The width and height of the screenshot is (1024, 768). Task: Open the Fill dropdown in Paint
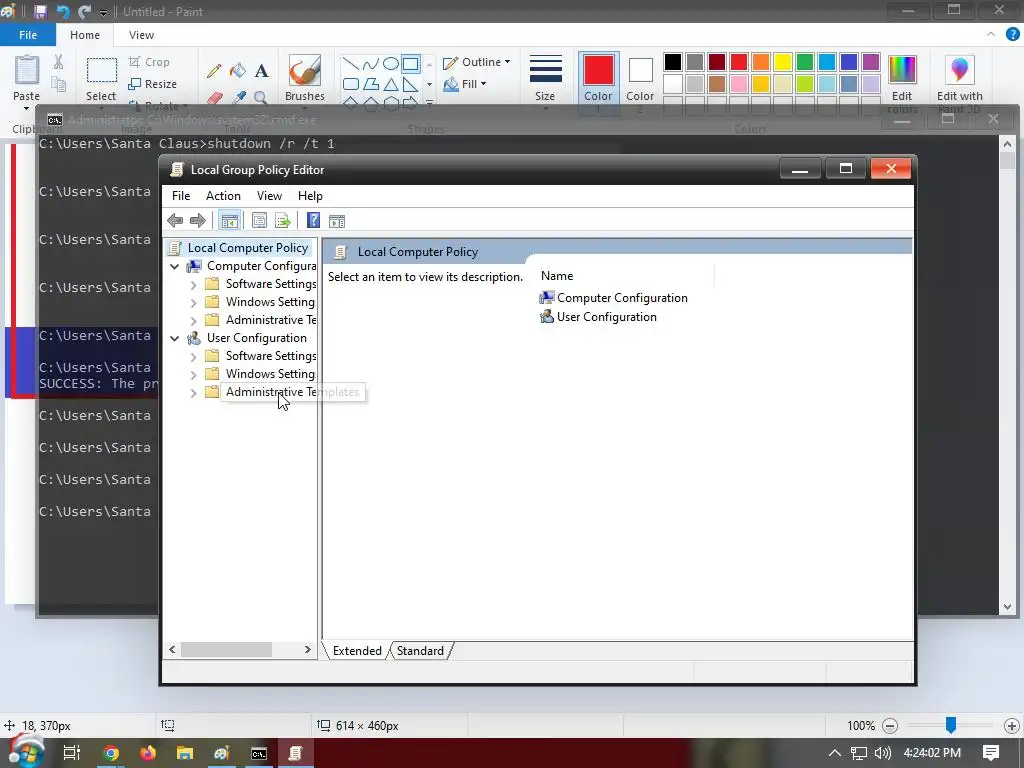(x=465, y=84)
